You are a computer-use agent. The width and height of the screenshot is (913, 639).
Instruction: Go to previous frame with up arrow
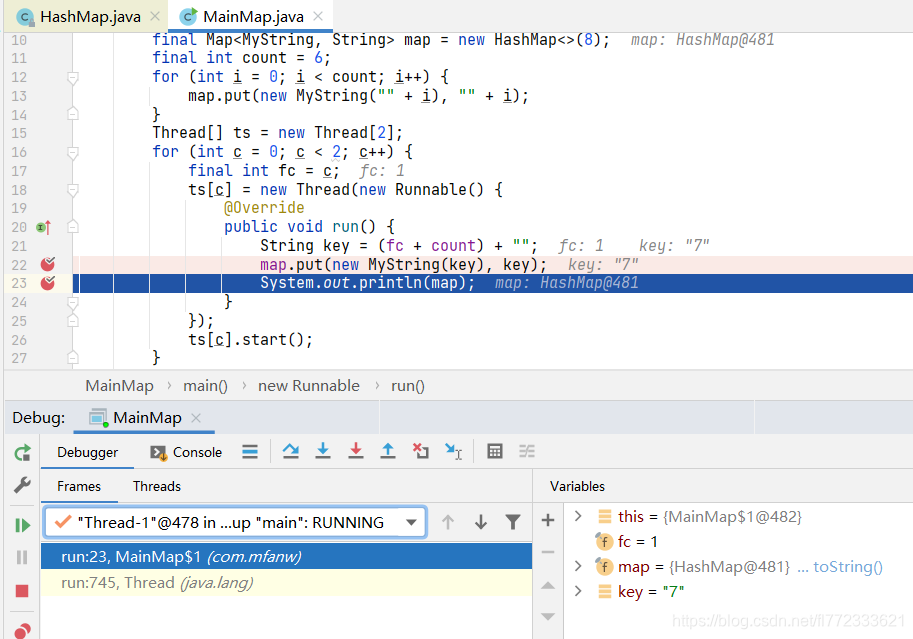click(448, 522)
